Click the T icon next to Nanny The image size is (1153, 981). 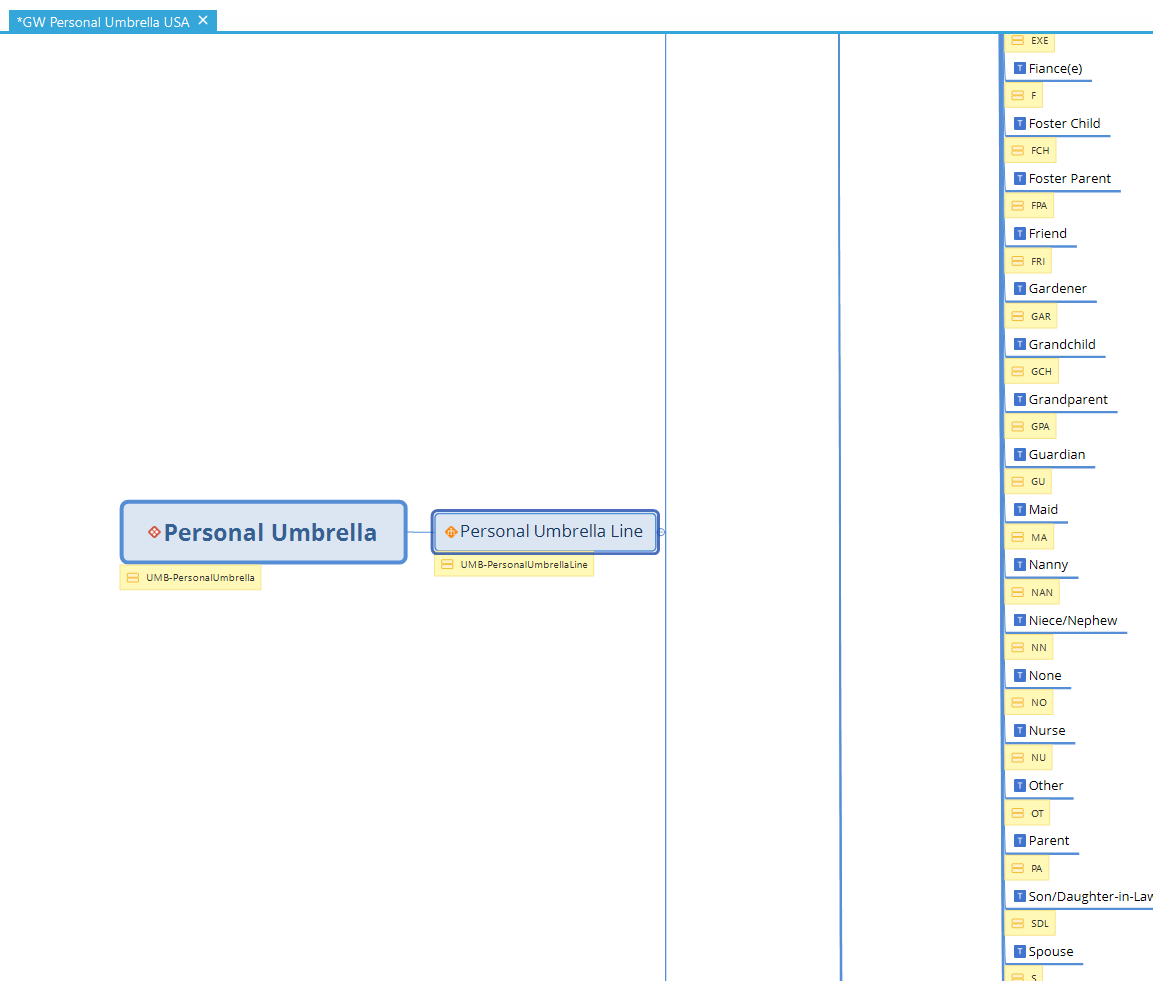[1019, 565]
